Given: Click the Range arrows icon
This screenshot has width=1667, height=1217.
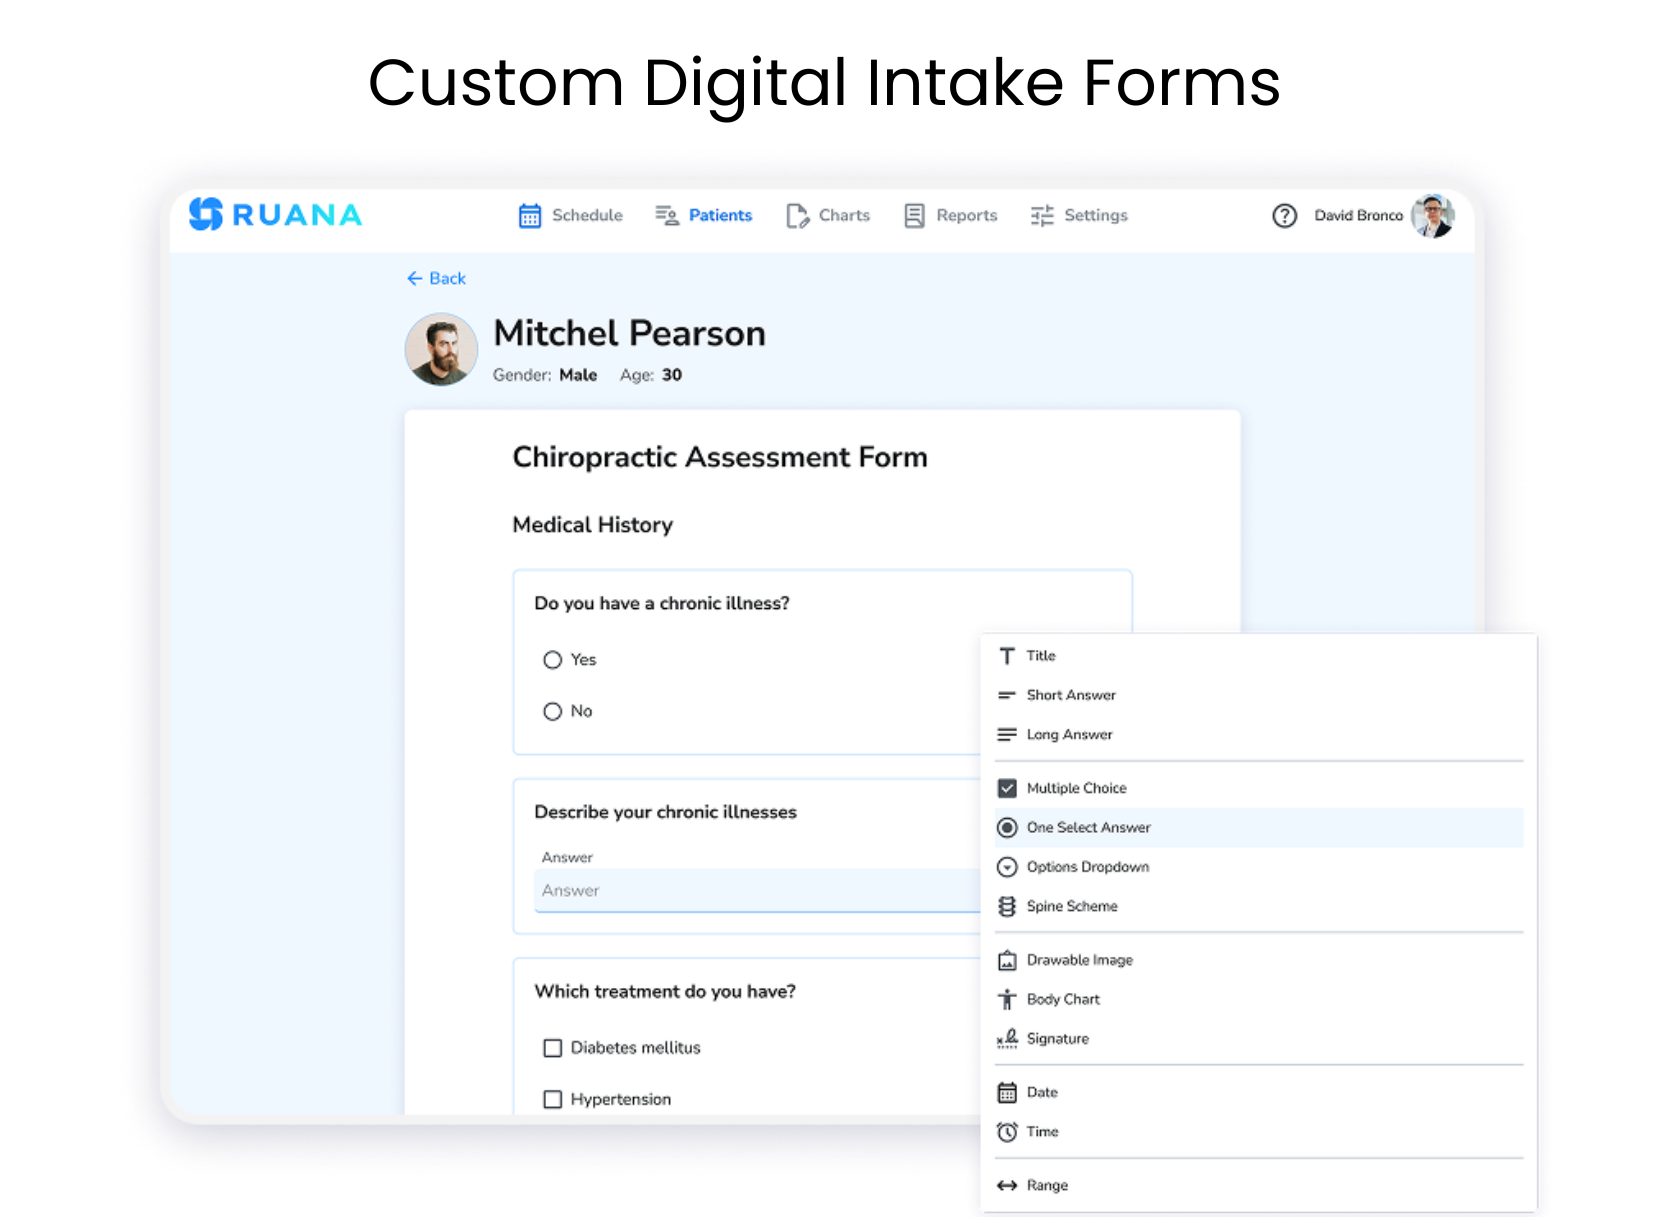Looking at the screenshot, I should [x=1007, y=1185].
